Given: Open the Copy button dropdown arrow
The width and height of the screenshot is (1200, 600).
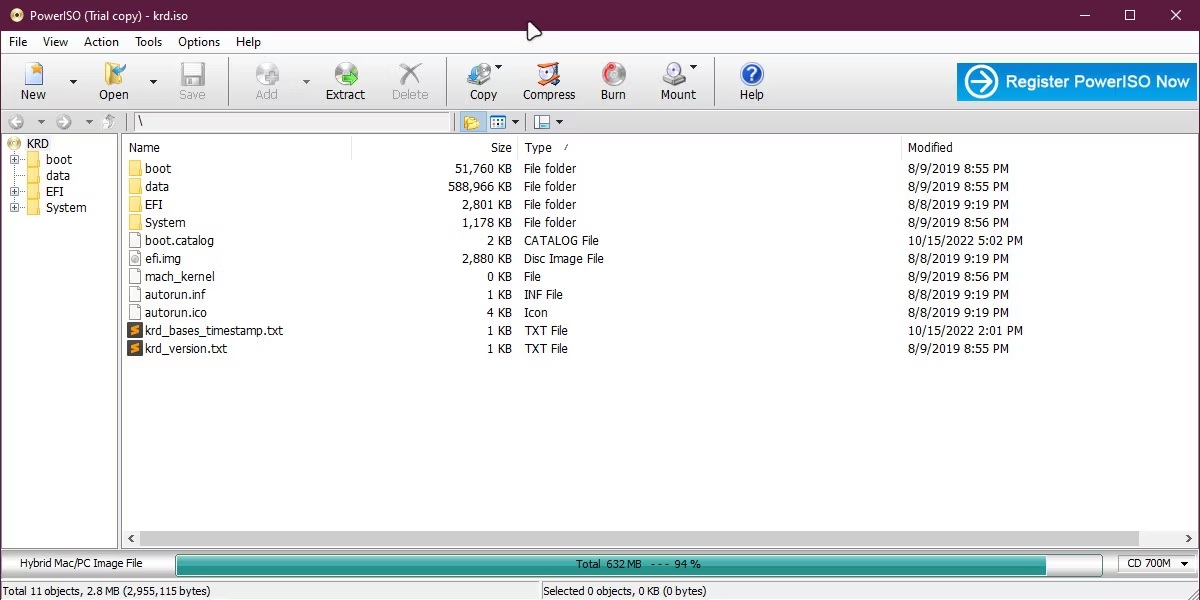Looking at the screenshot, I should pos(498,67).
